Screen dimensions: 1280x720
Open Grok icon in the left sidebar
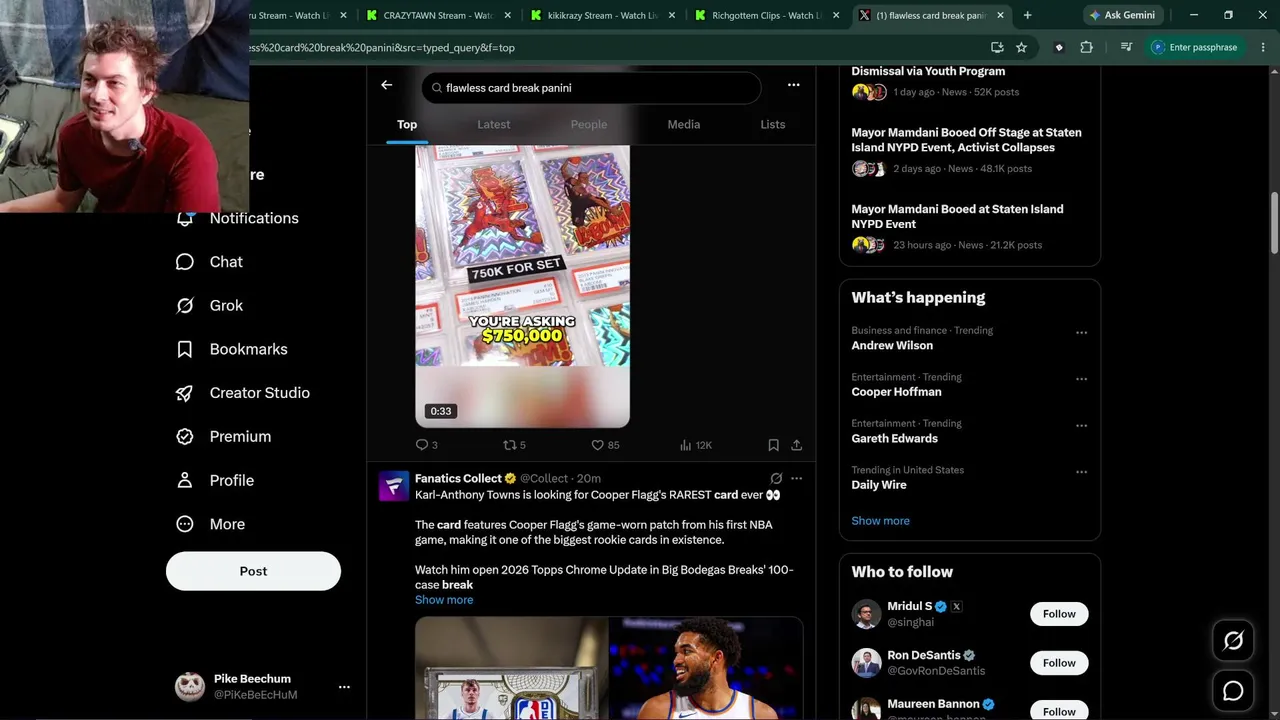click(x=185, y=306)
